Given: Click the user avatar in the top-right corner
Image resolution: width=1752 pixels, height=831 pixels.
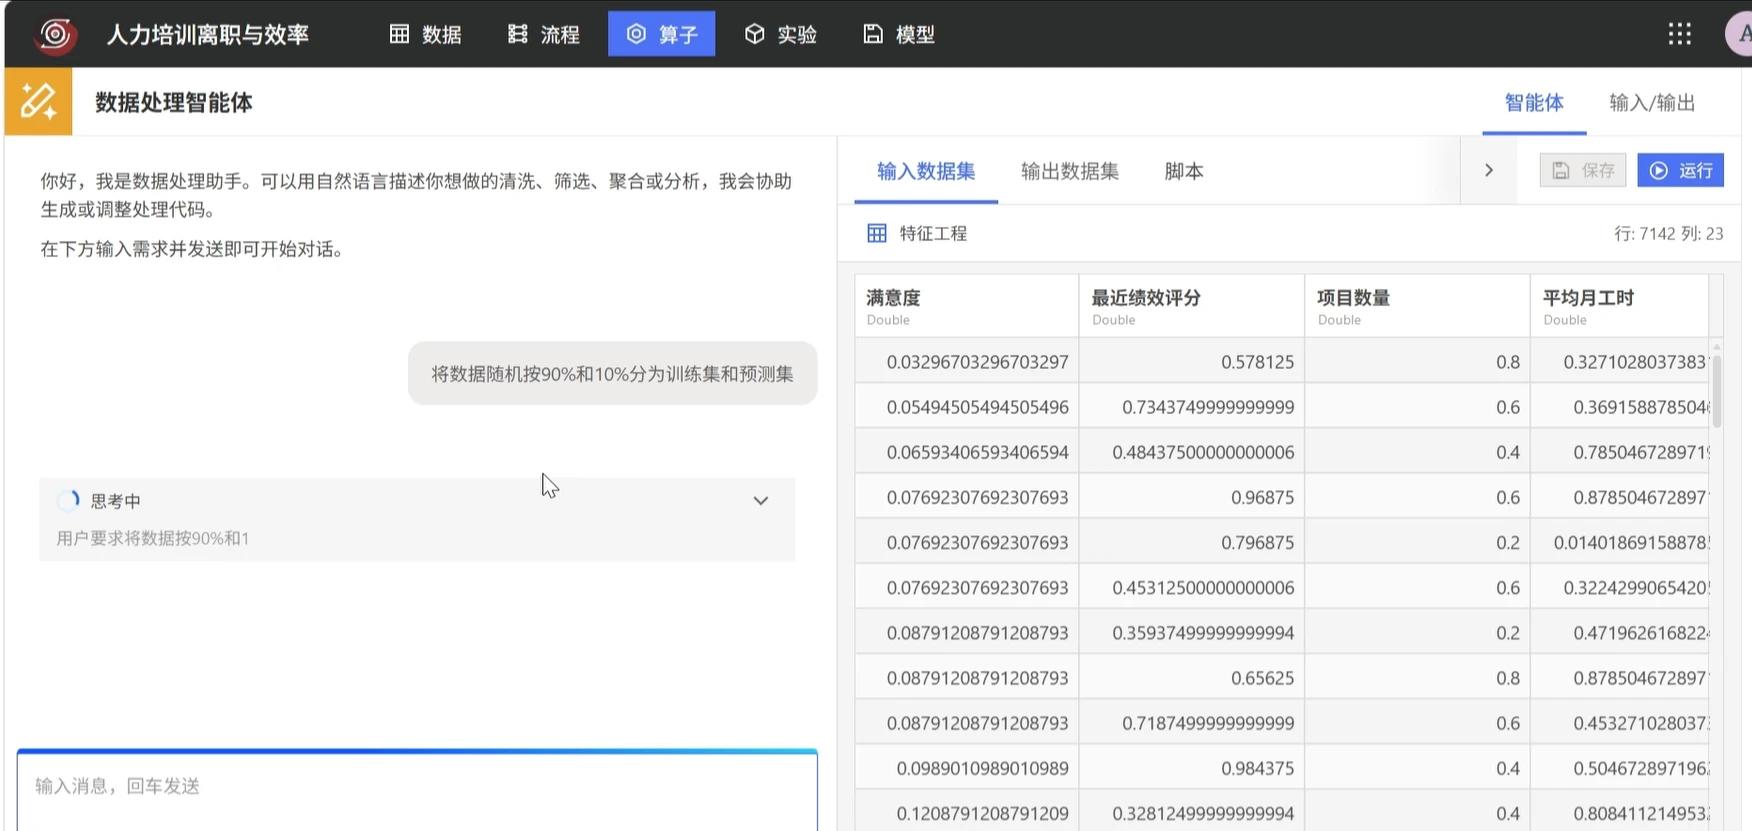Looking at the screenshot, I should tap(1740, 34).
